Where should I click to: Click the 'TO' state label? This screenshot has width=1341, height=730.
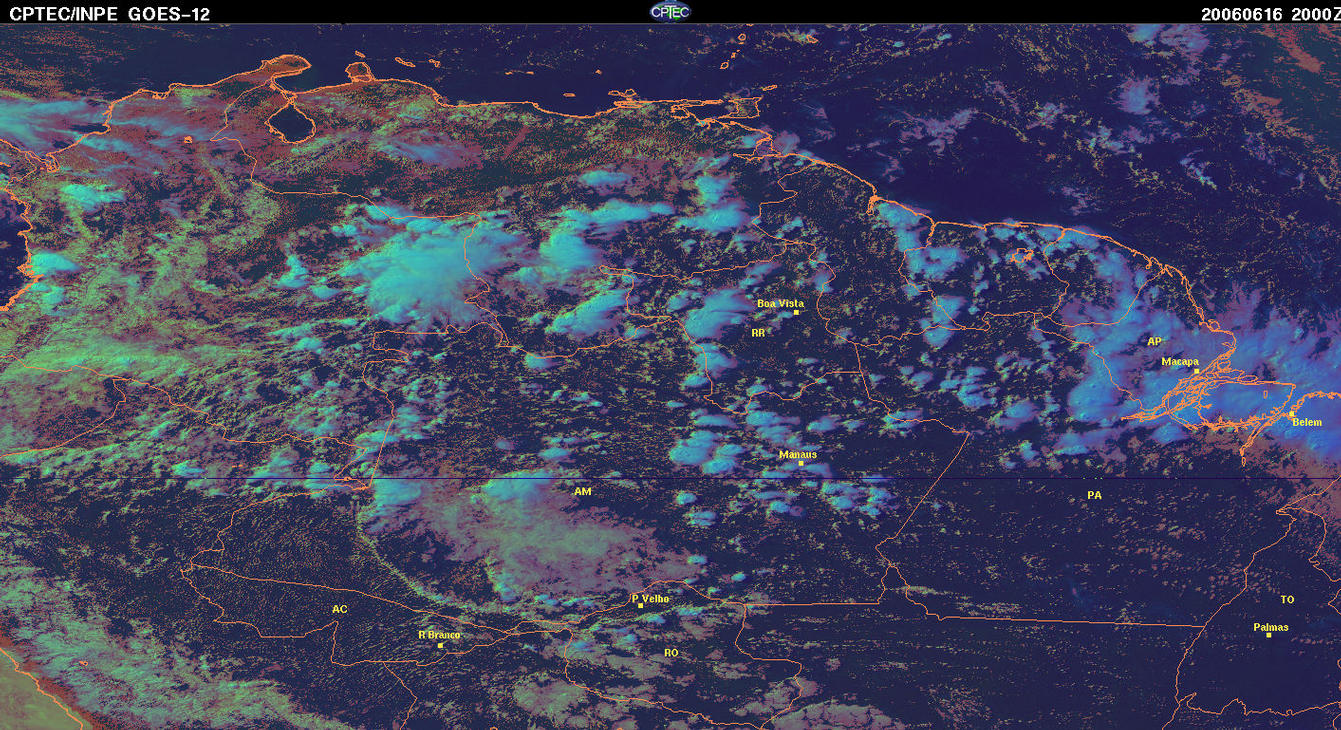coord(1287,600)
